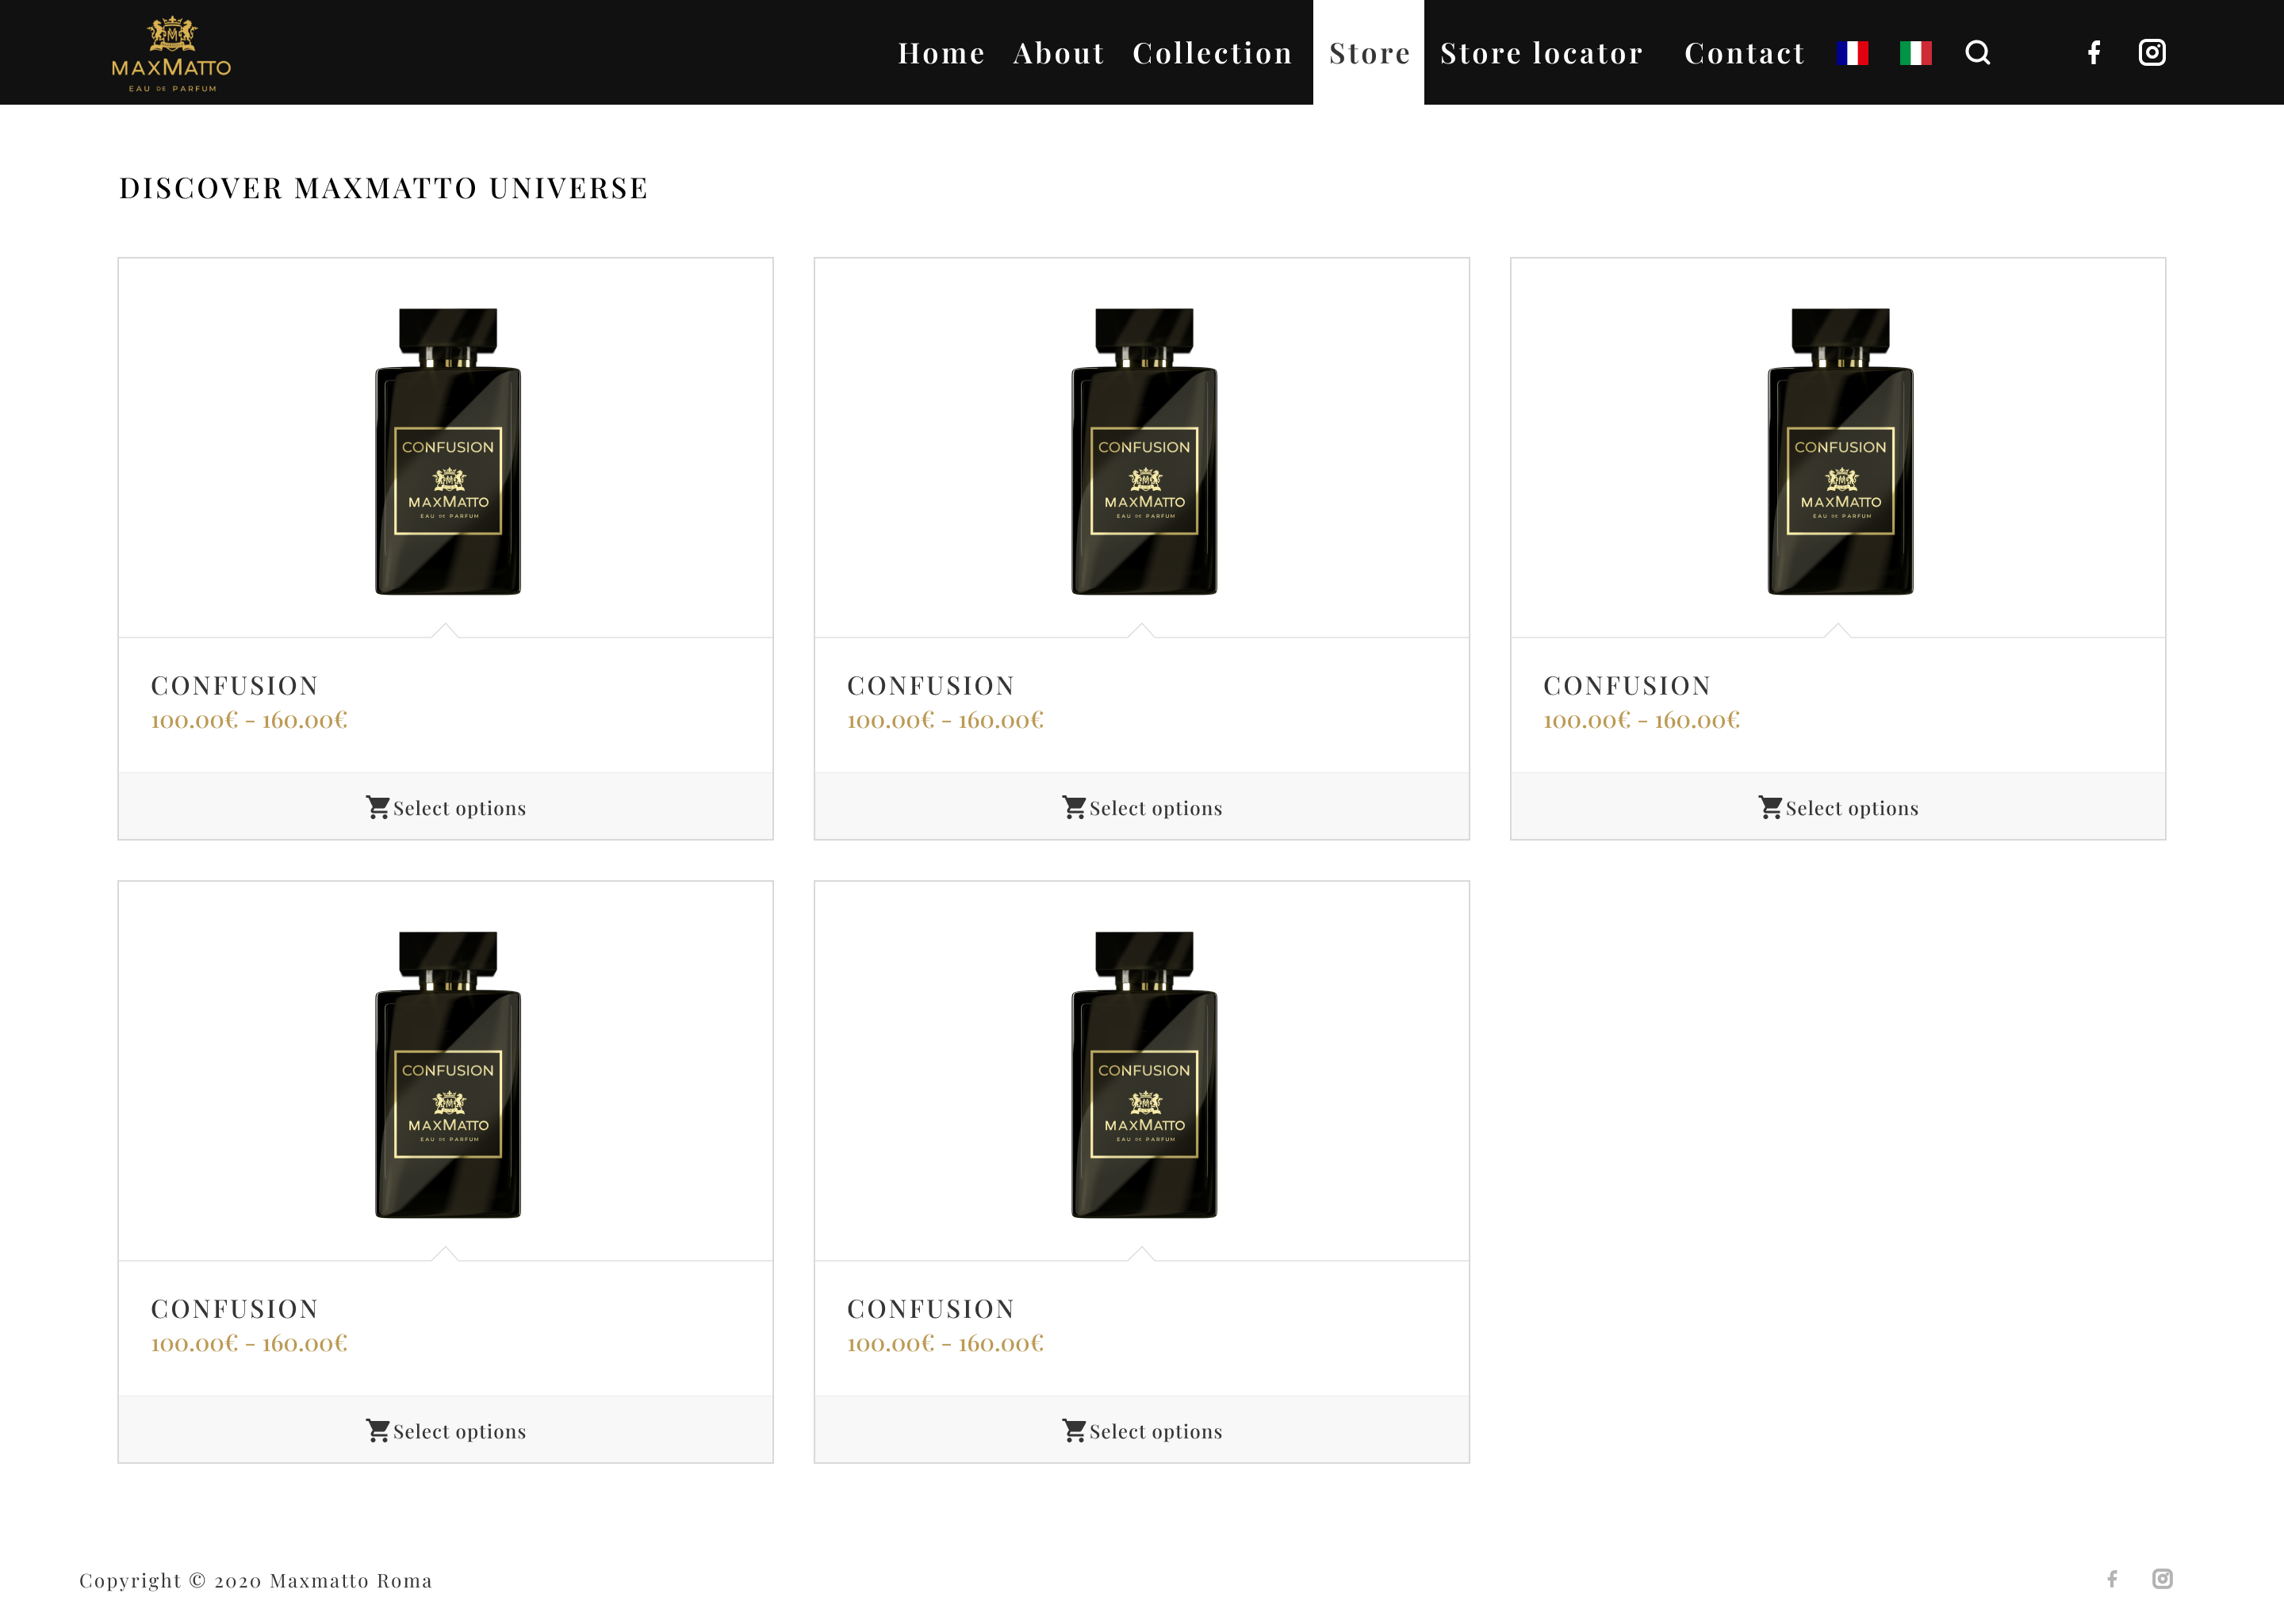The width and height of the screenshot is (2284, 1624).
Task: Click footer Instagram icon
Action: point(2162,1579)
